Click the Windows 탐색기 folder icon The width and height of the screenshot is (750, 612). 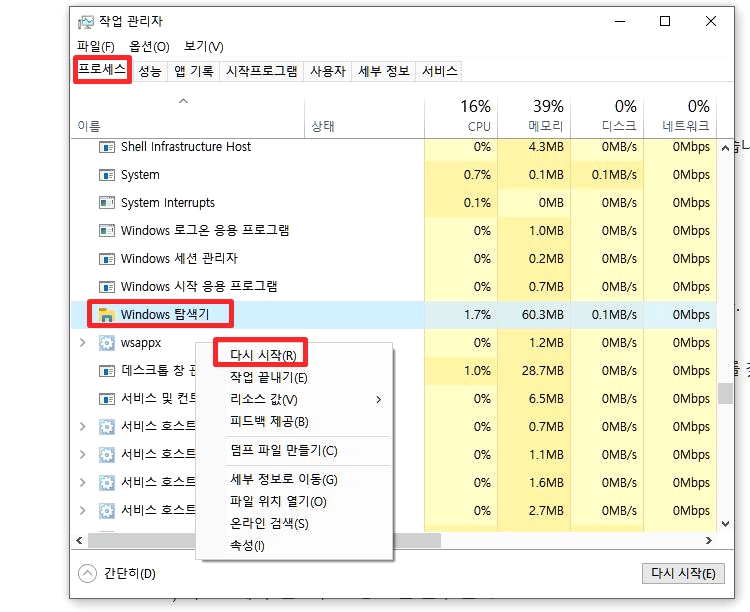106,315
